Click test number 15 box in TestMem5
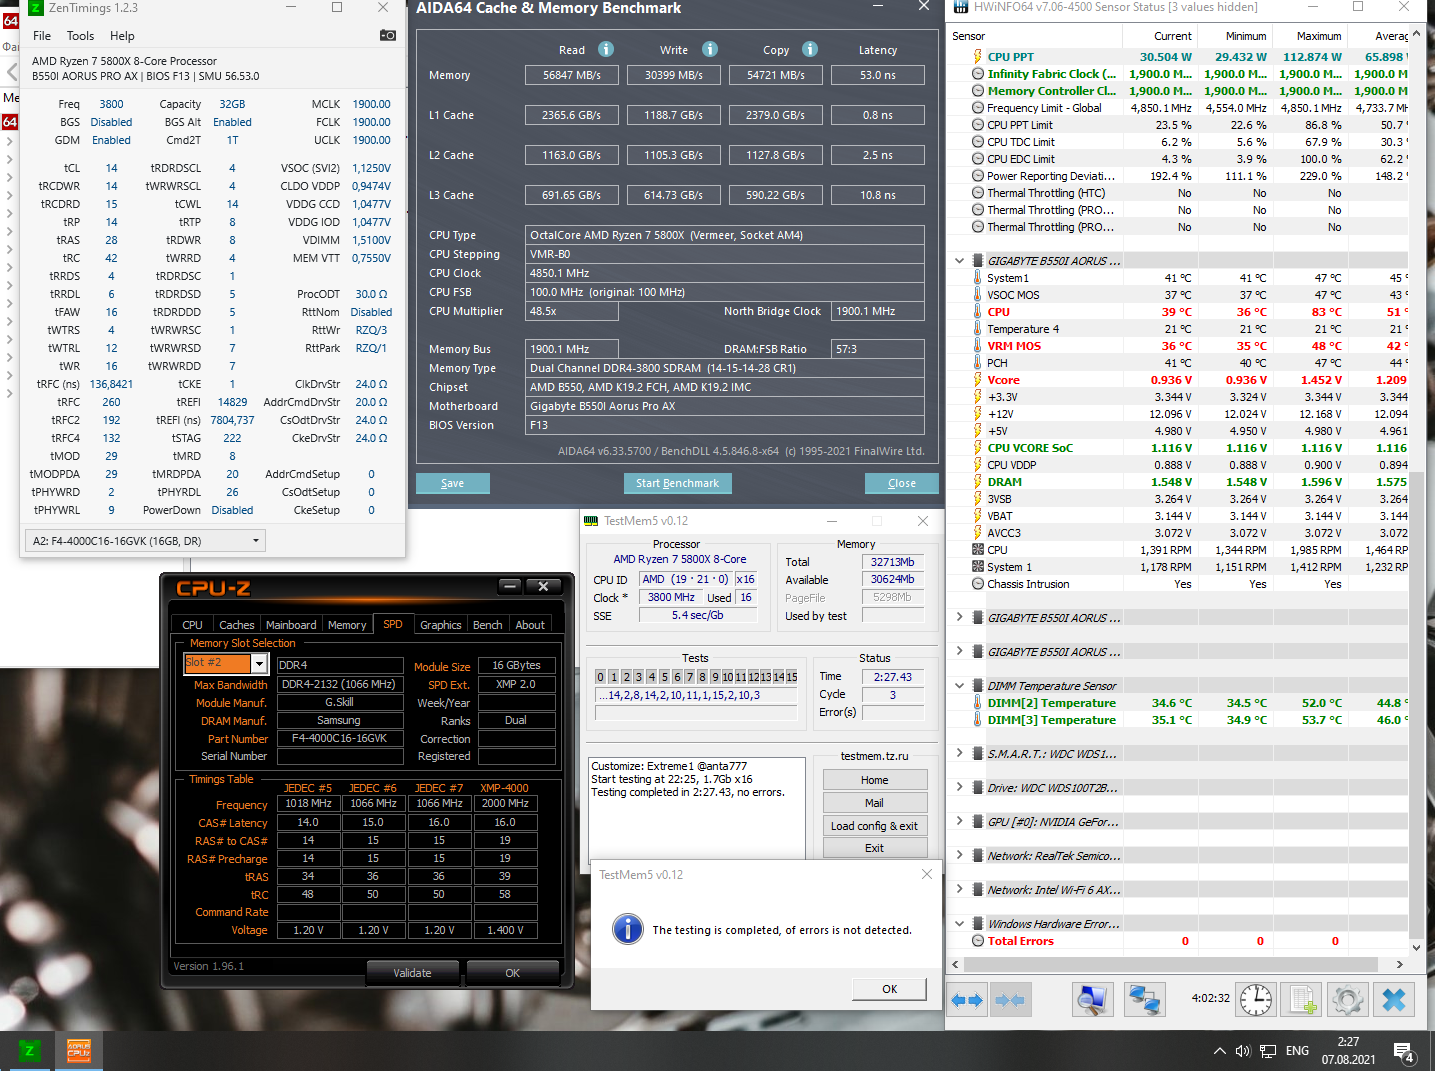The width and height of the screenshot is (1435, 1071). [x=792, y=677]
